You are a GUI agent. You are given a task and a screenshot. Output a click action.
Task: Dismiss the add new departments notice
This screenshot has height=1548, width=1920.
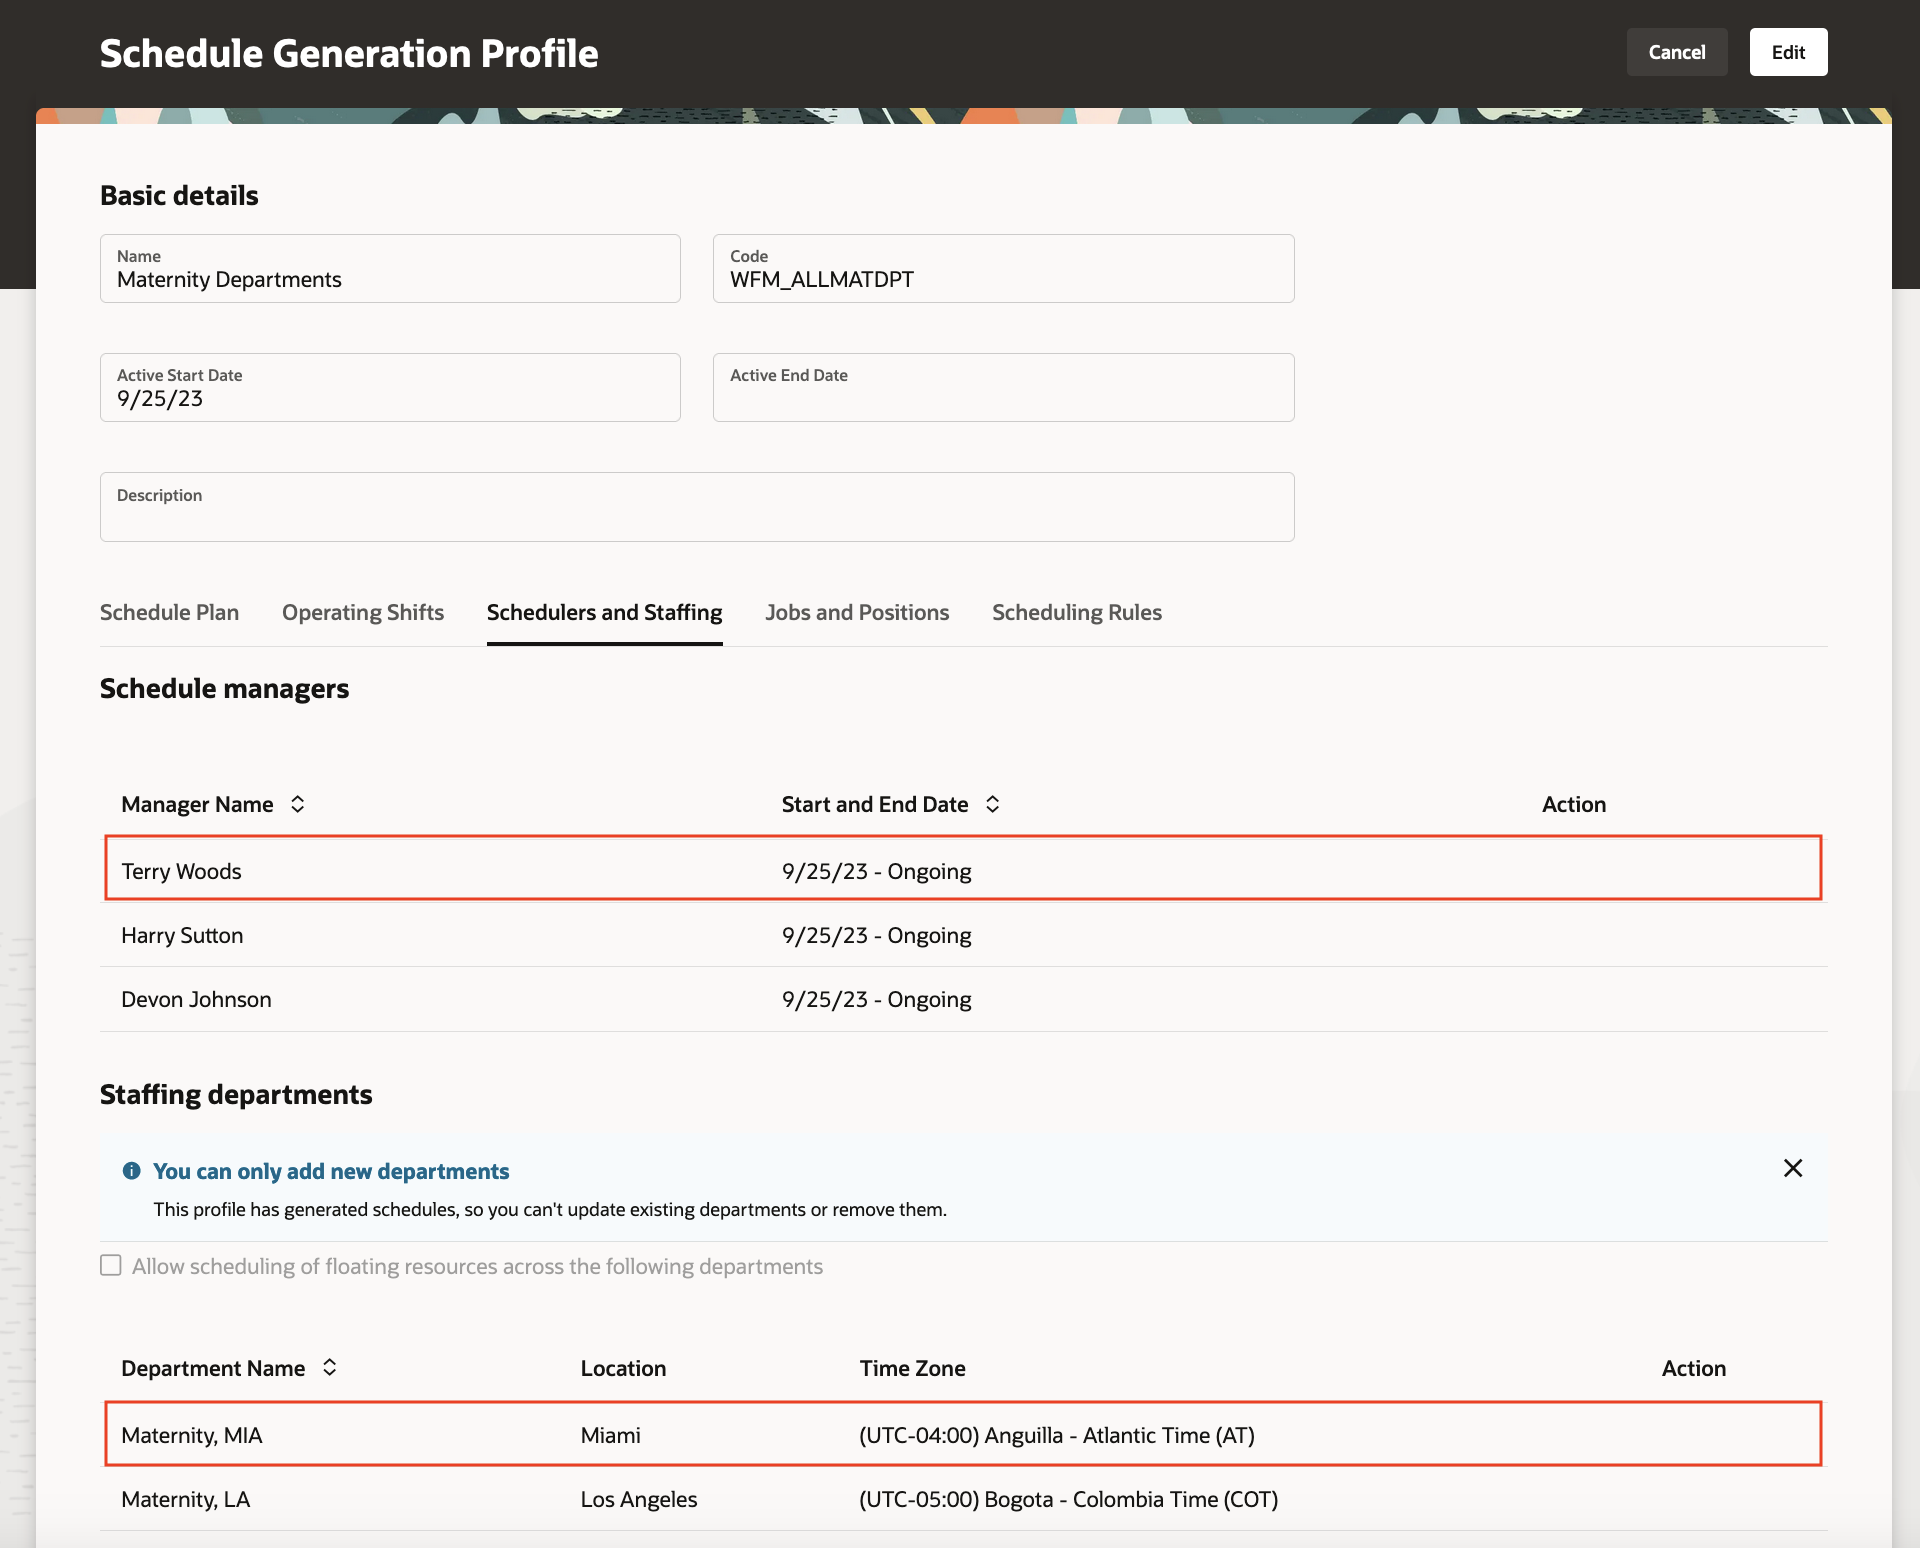(x=1793, y=1168)
